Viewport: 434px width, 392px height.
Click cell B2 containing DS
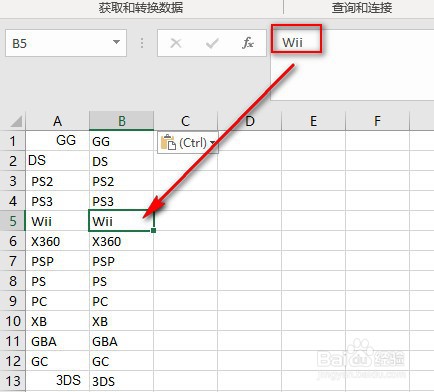(x=122, y=161)
